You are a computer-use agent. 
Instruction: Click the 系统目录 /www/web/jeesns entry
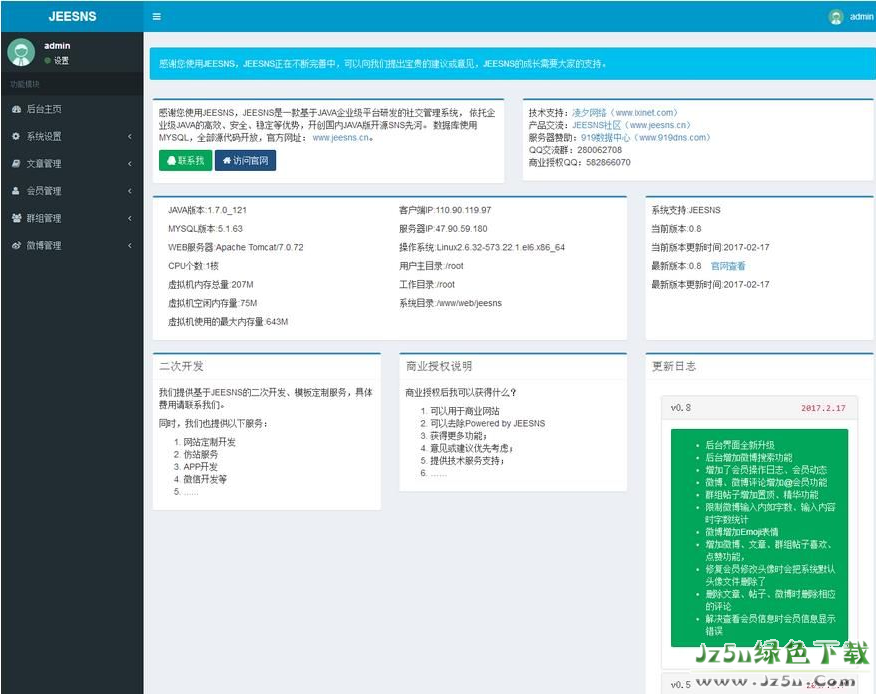click(450, 303)
